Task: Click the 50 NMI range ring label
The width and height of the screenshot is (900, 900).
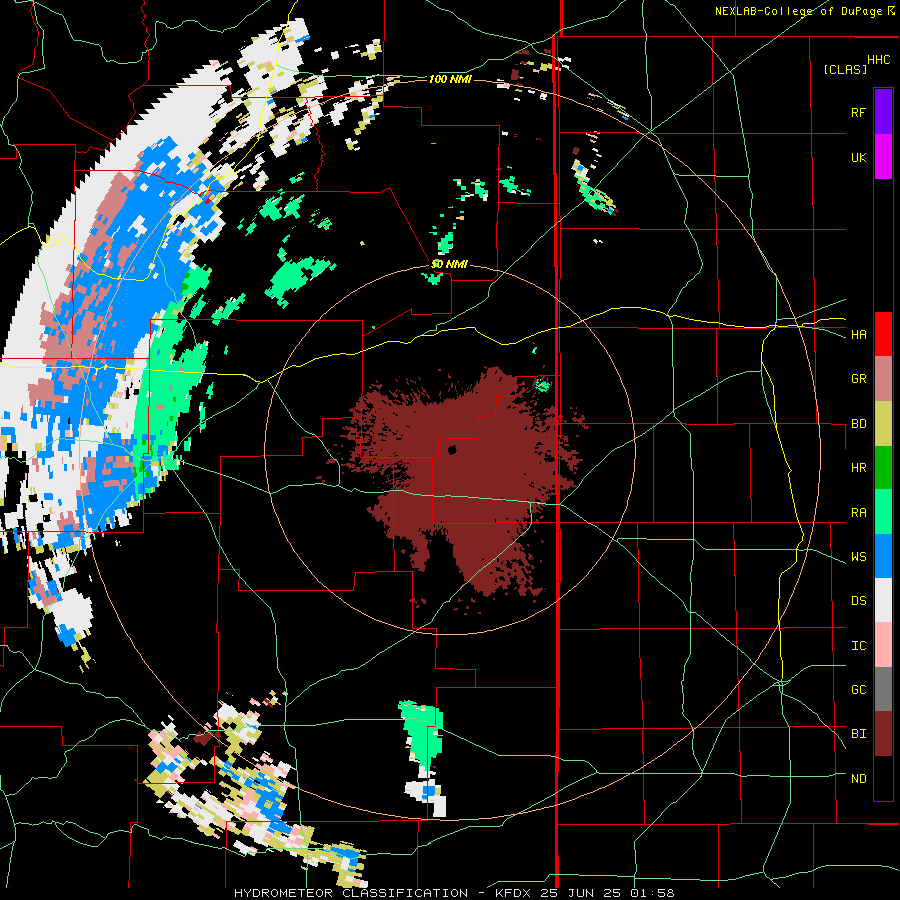Action: (x=449, y=265)
